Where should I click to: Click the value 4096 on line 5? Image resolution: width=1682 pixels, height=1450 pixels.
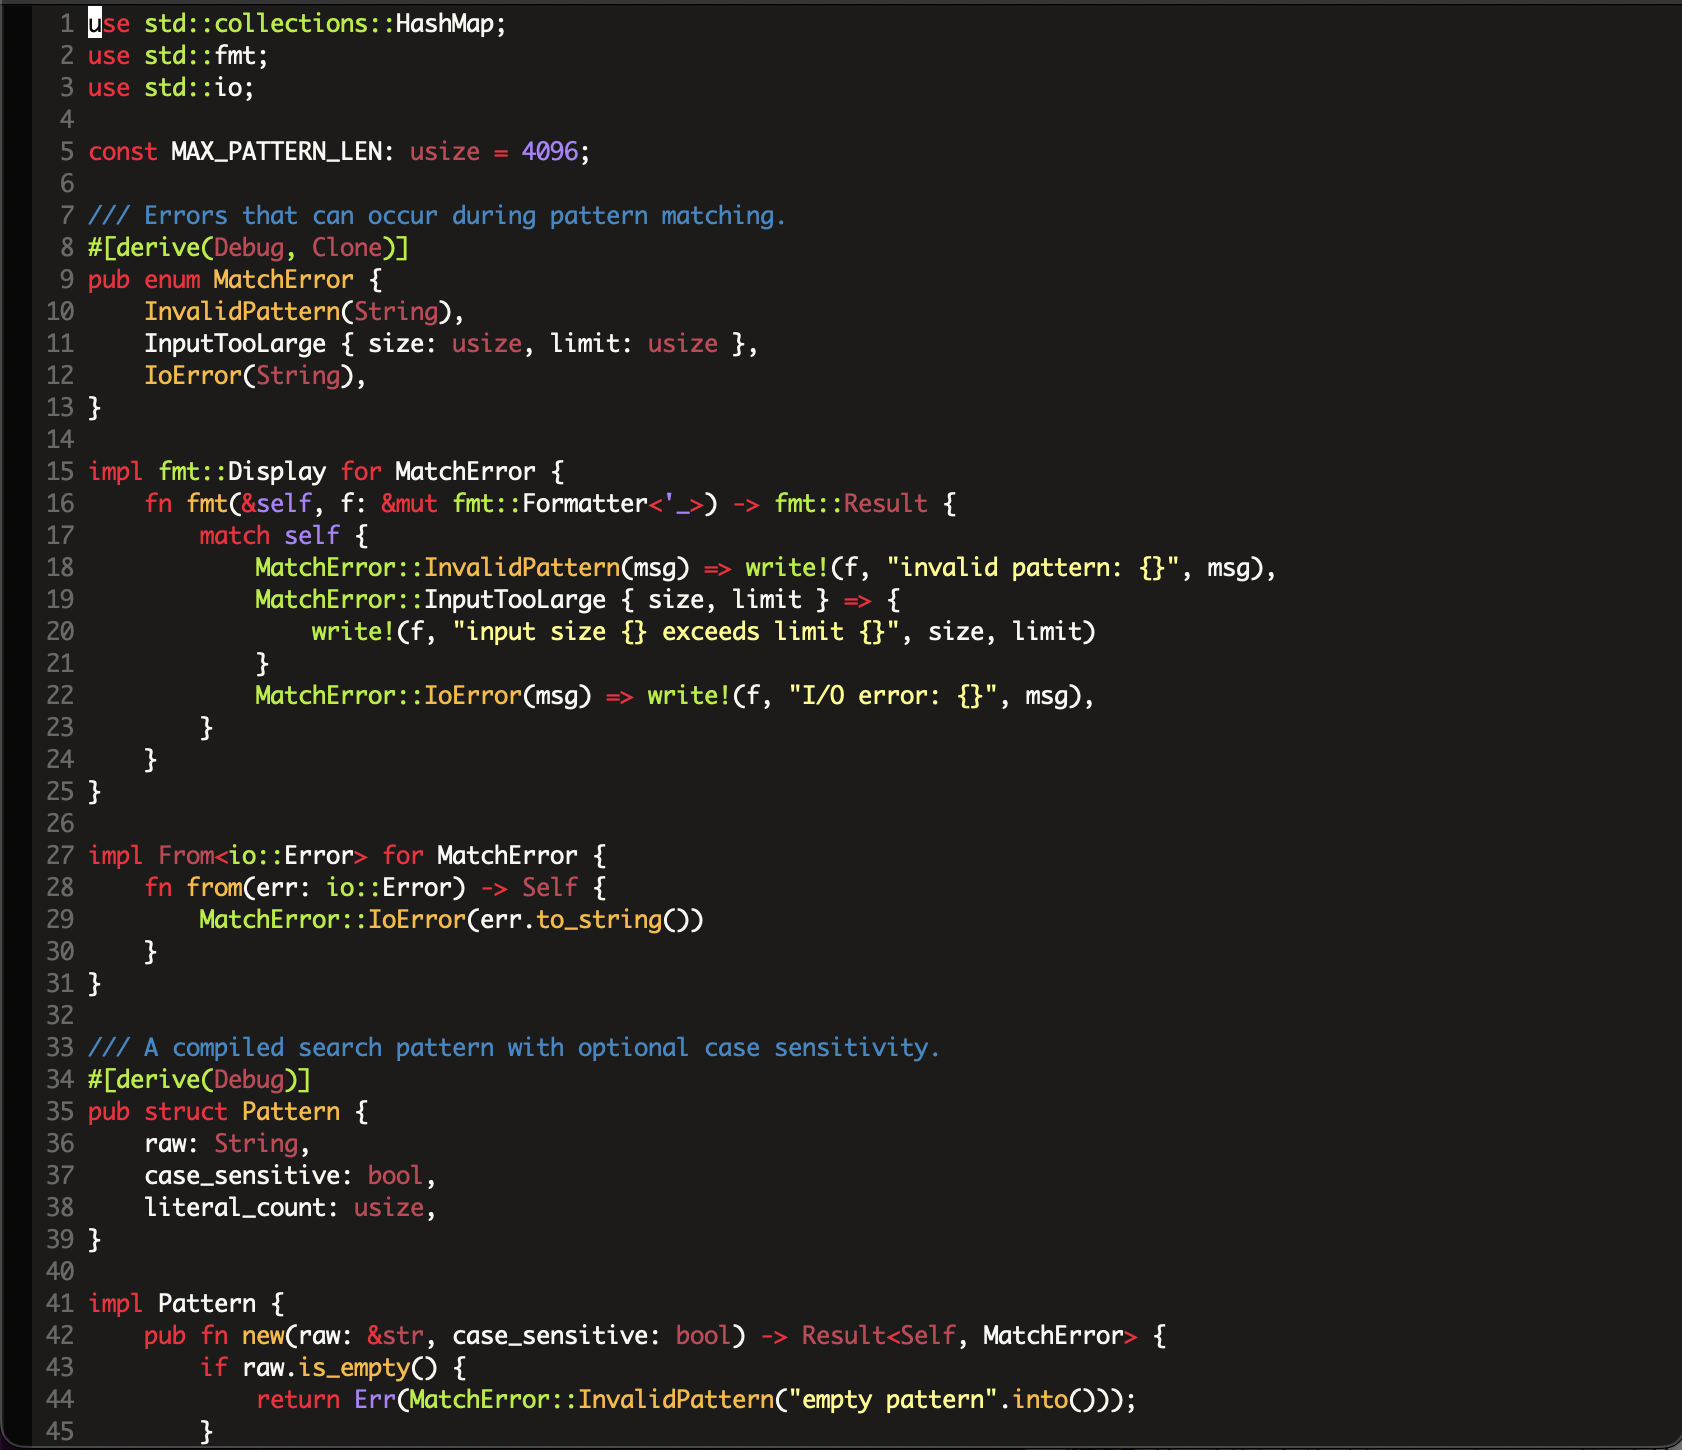pyautogui.click(x=549, y=151)
